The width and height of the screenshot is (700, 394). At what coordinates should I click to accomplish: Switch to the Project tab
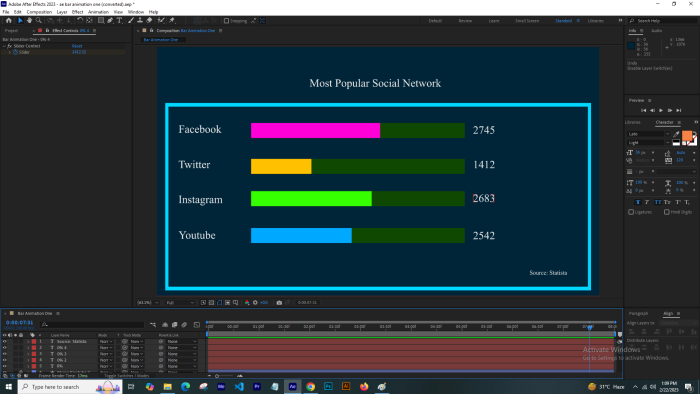[11, 30]
